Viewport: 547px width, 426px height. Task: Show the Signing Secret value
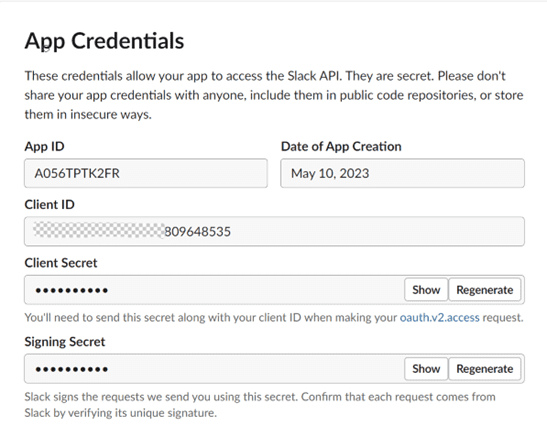pyautogui.click(x=426, y=368)
